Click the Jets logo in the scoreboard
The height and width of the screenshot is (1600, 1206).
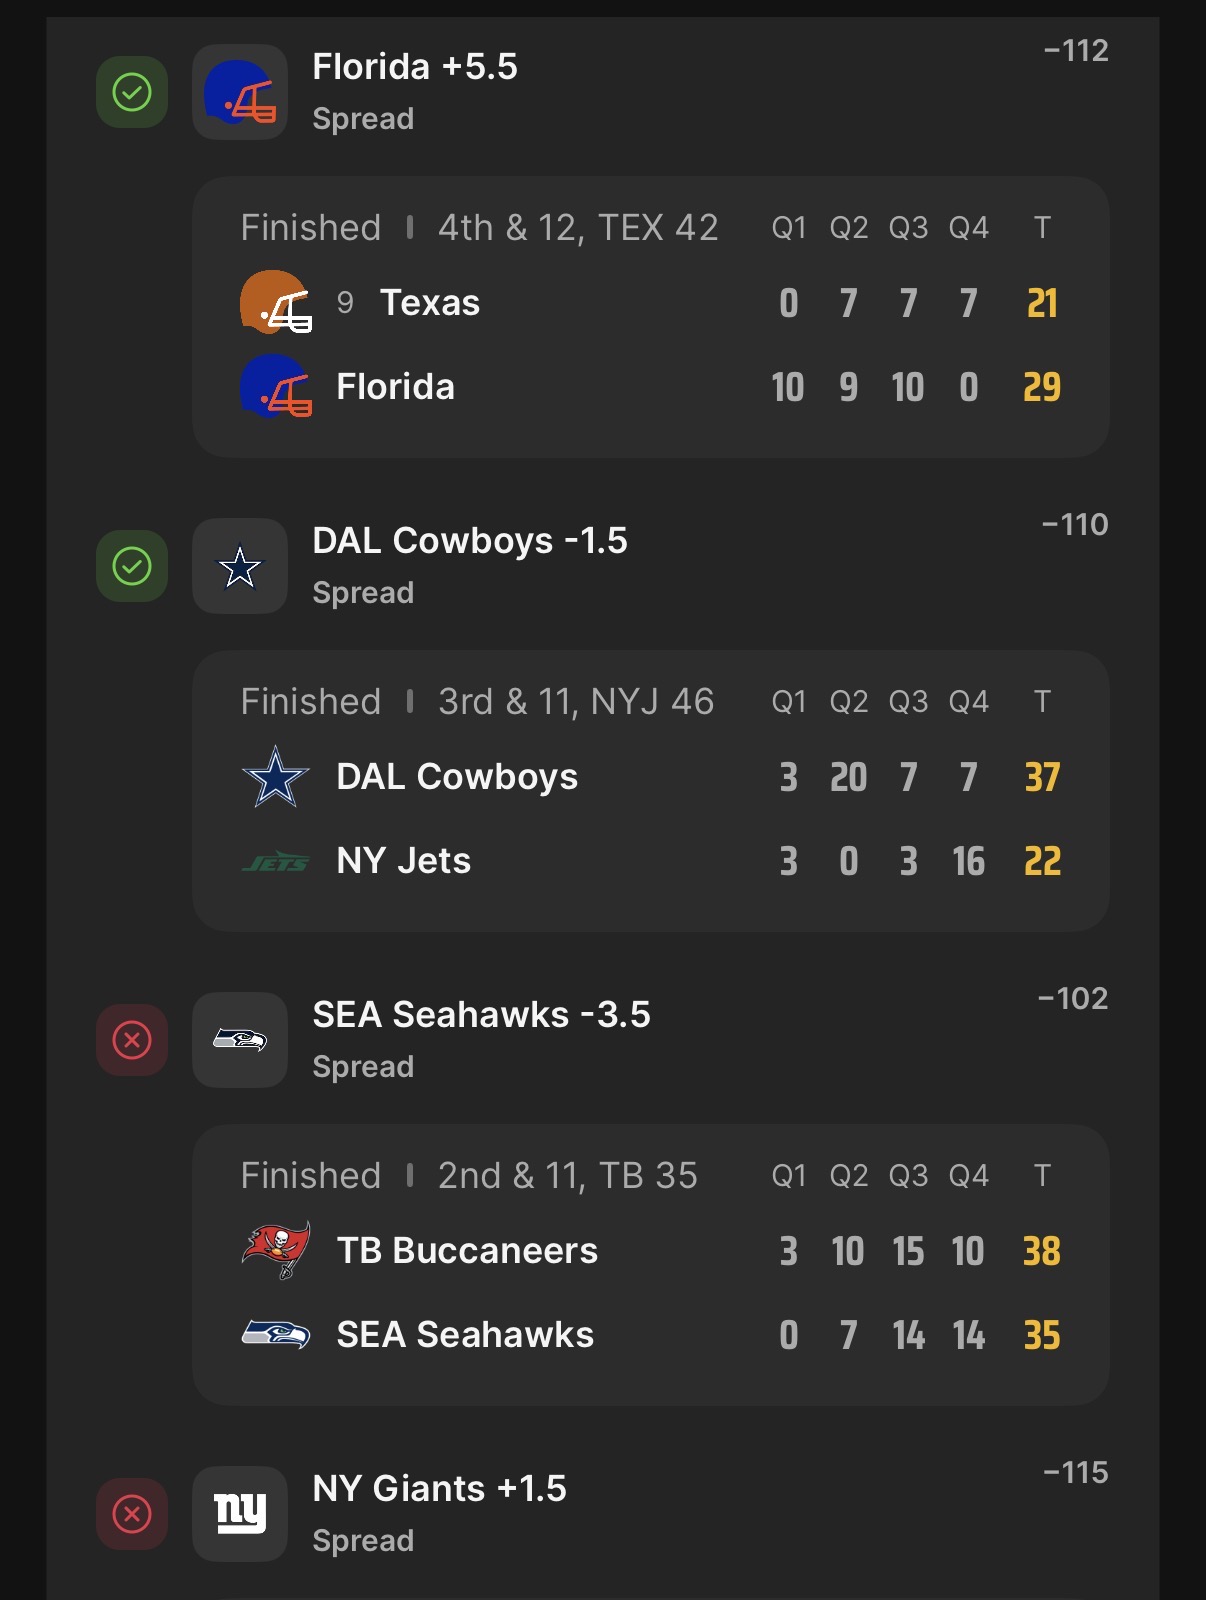point(276,861)
